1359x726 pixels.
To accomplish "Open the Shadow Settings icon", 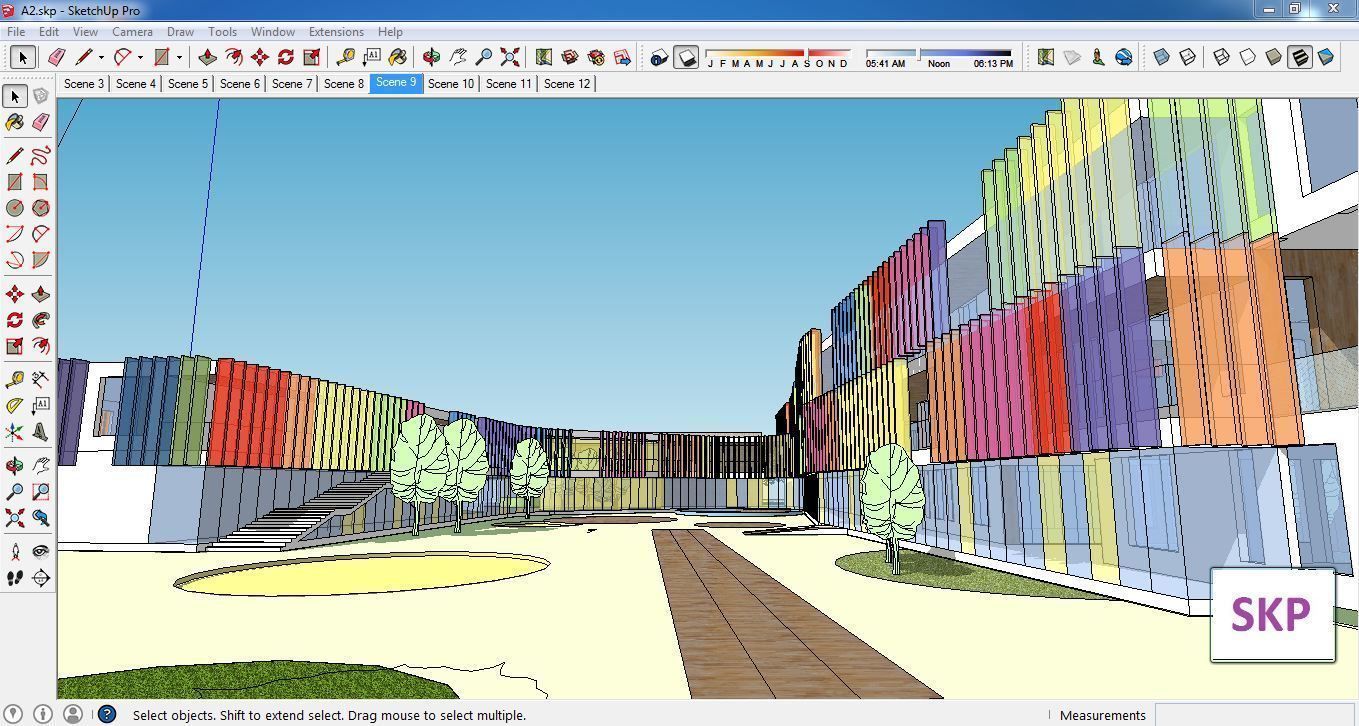I will 659,58.
